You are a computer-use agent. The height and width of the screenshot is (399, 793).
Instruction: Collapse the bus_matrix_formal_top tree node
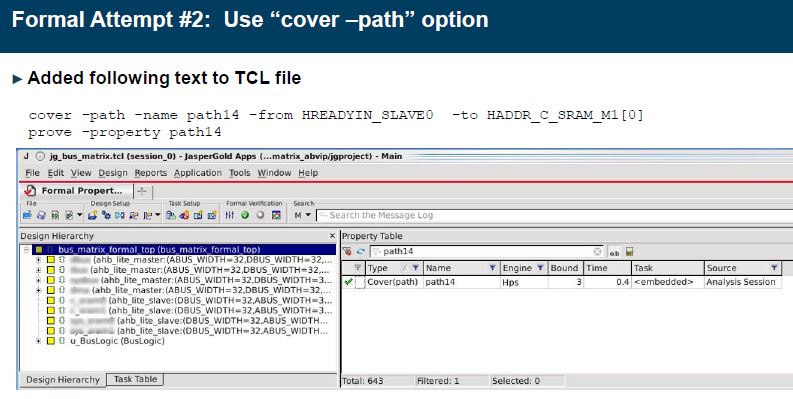point(26,249)
